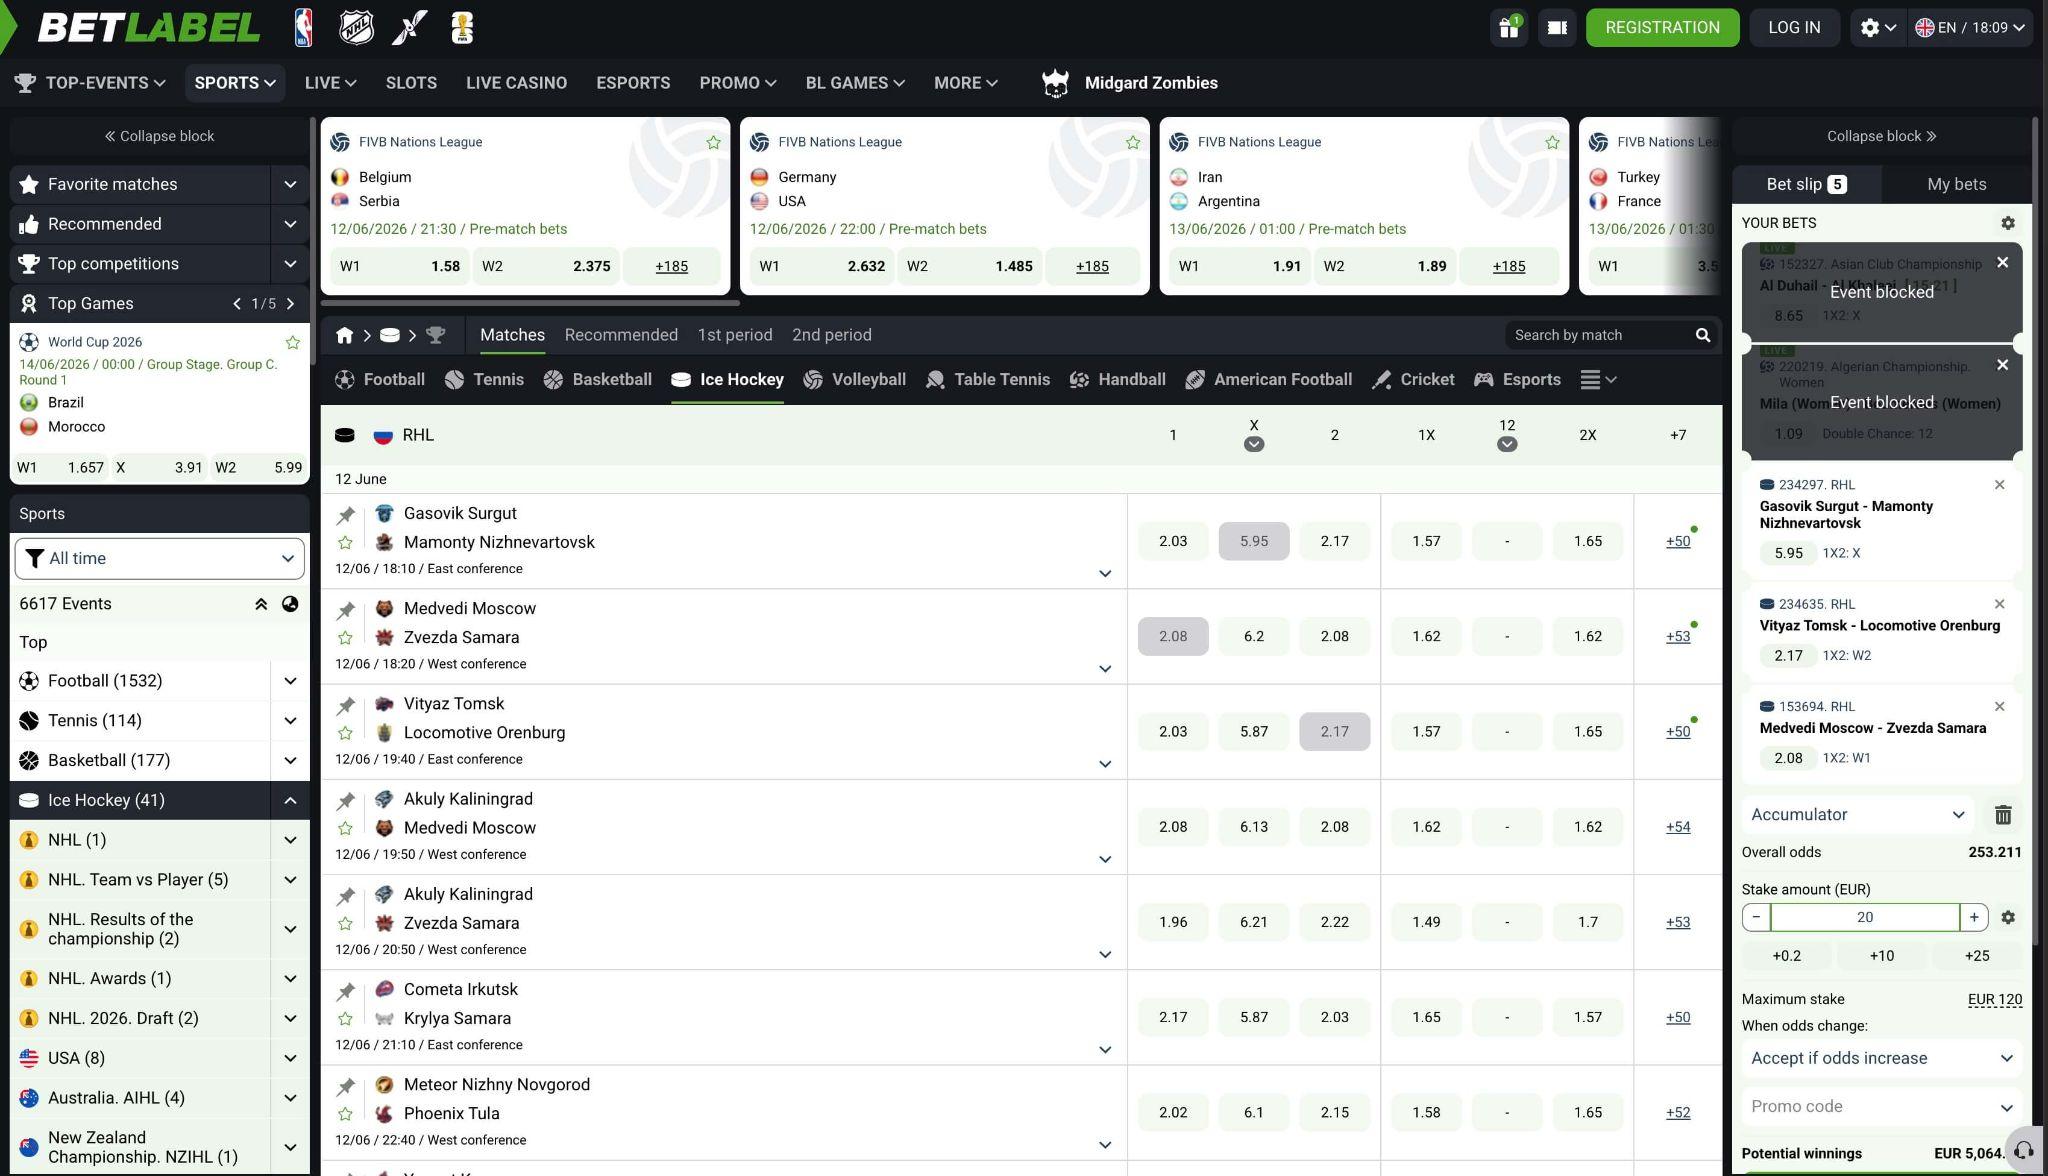The image size is (2048, 1176).
Task: Open more sports list menu icon
Action: (1598, 380)
